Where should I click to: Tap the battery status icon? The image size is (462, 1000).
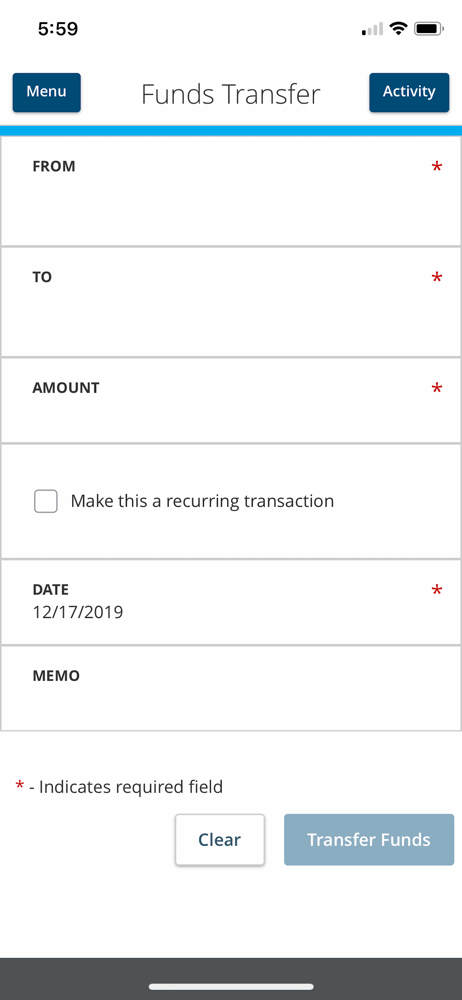tap(429, 29)
